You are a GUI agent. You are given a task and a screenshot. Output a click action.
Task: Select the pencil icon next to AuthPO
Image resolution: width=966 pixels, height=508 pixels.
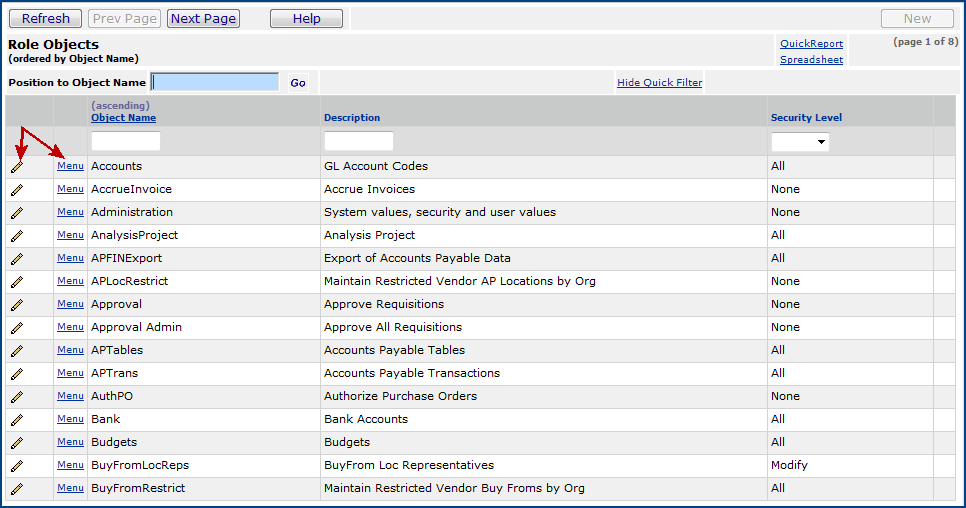(x=17, y=397)
